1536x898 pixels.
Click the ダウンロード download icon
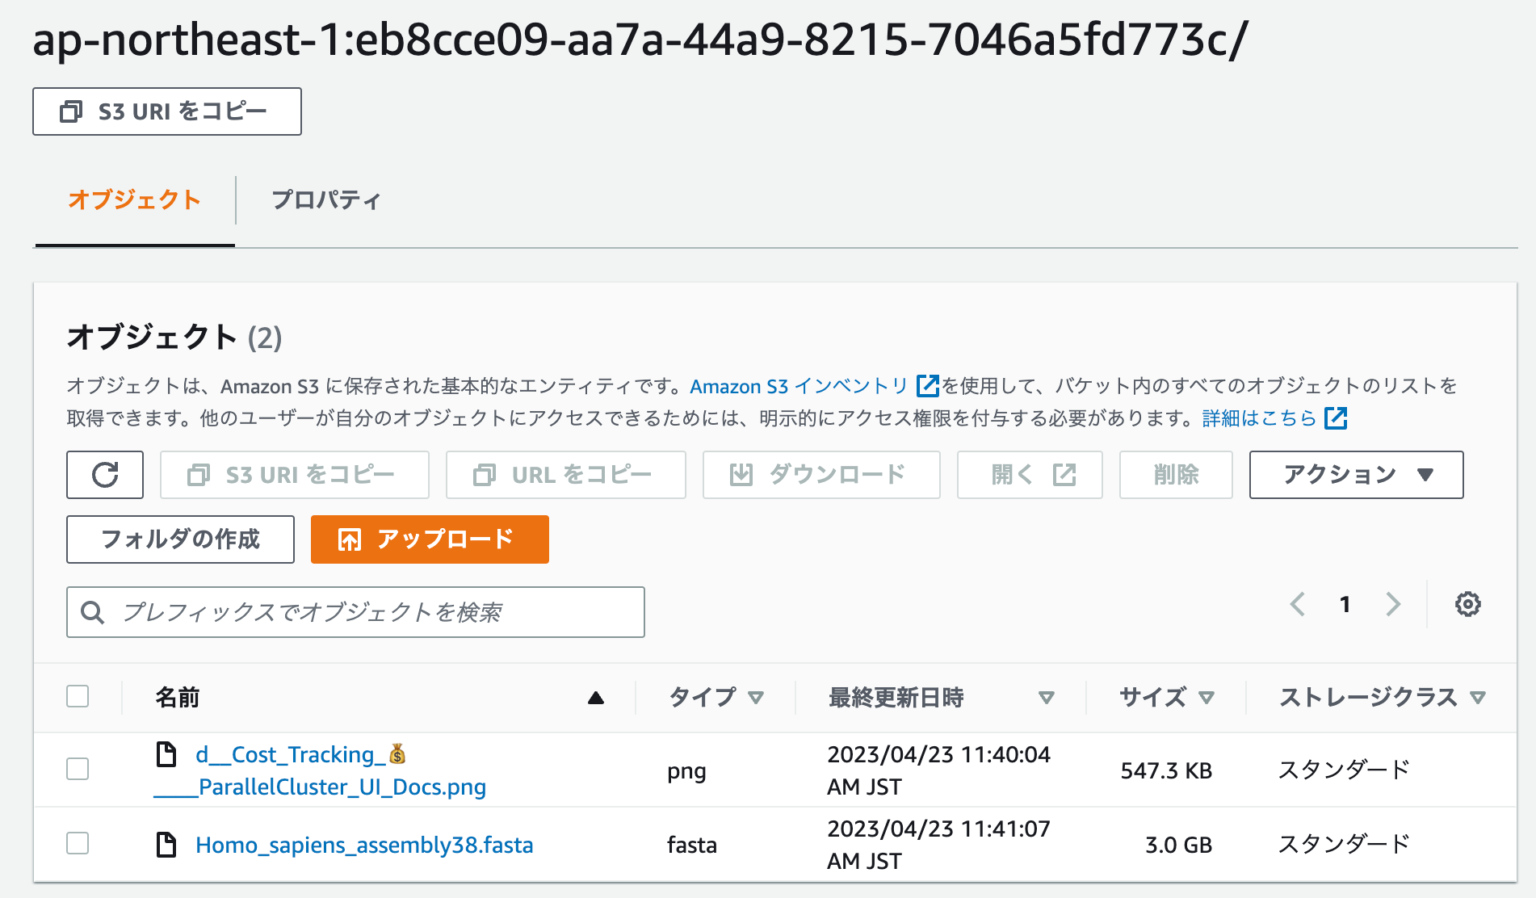[741, 474]
